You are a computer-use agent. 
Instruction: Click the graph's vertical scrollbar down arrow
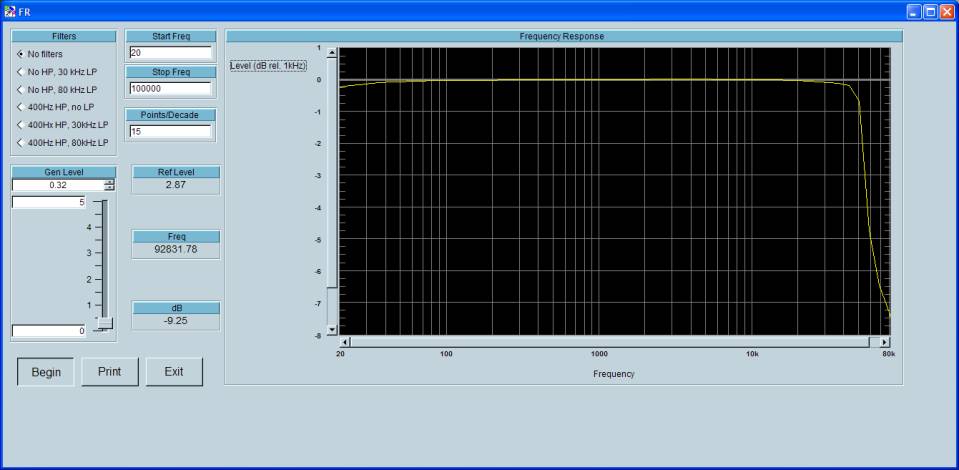point(332,329)
